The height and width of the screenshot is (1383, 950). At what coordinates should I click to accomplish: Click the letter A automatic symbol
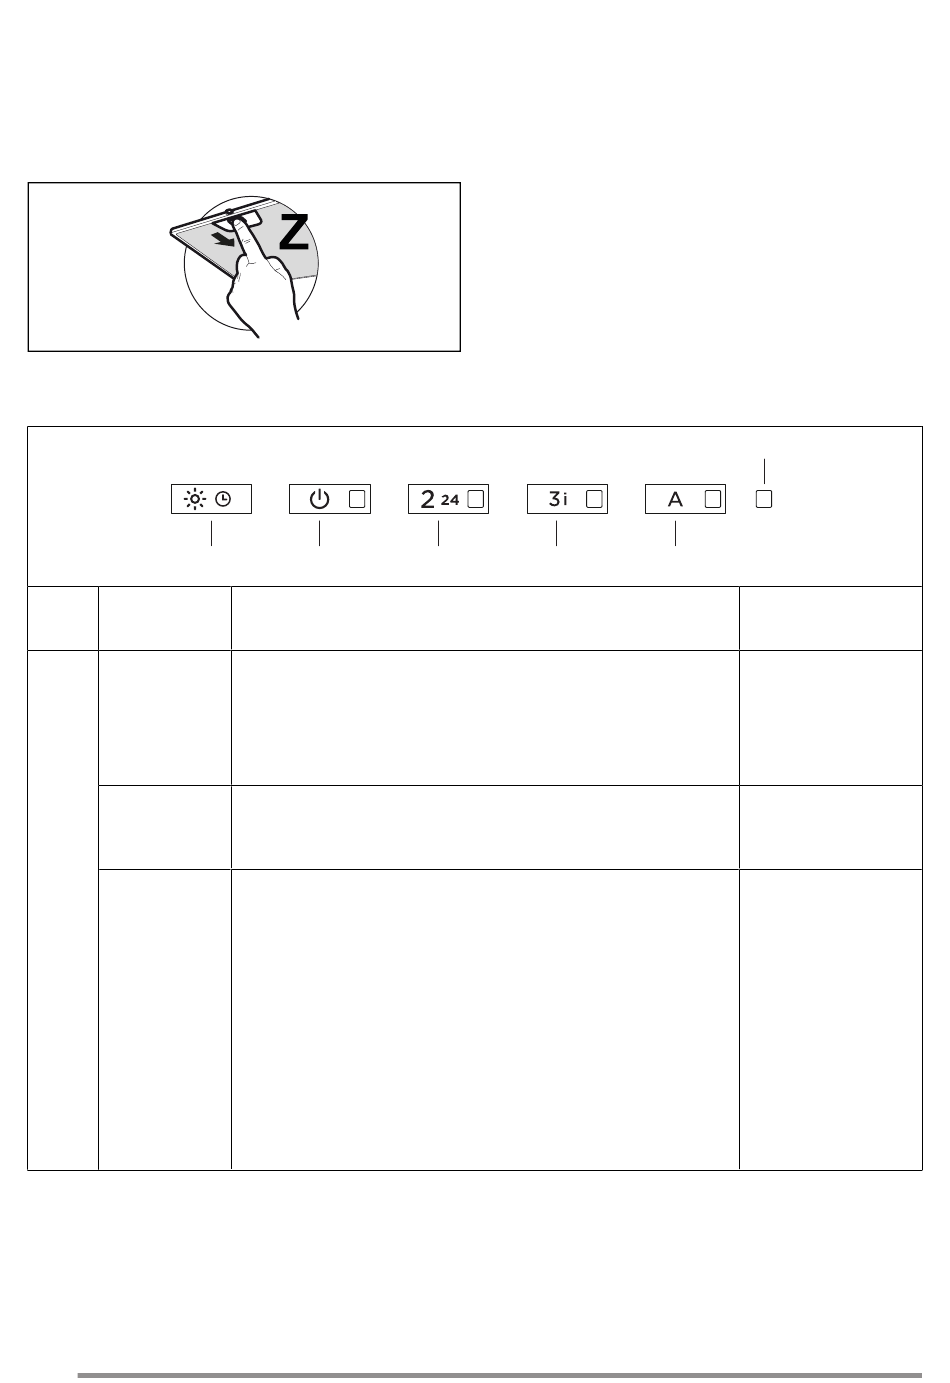pyautogui.click(x=675, y=499)
